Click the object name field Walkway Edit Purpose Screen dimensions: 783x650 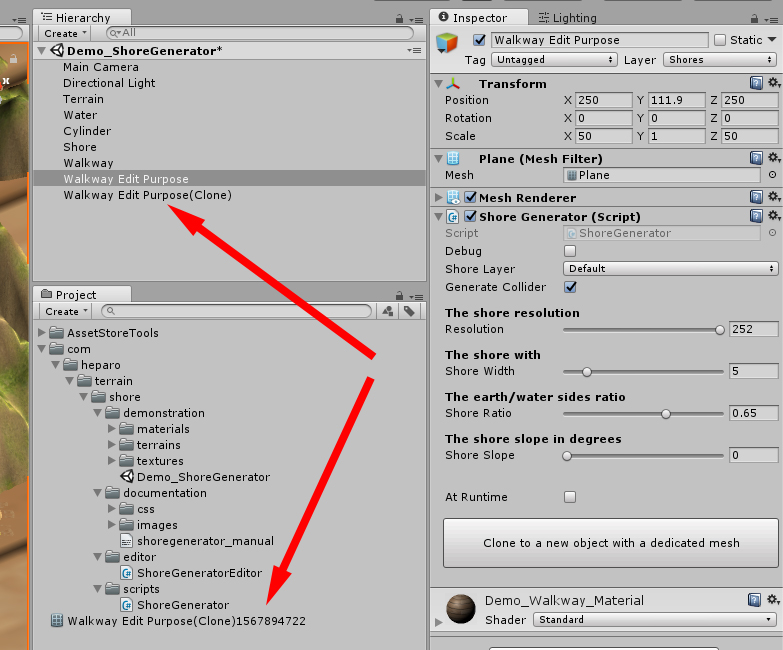(x=600, y=40)
